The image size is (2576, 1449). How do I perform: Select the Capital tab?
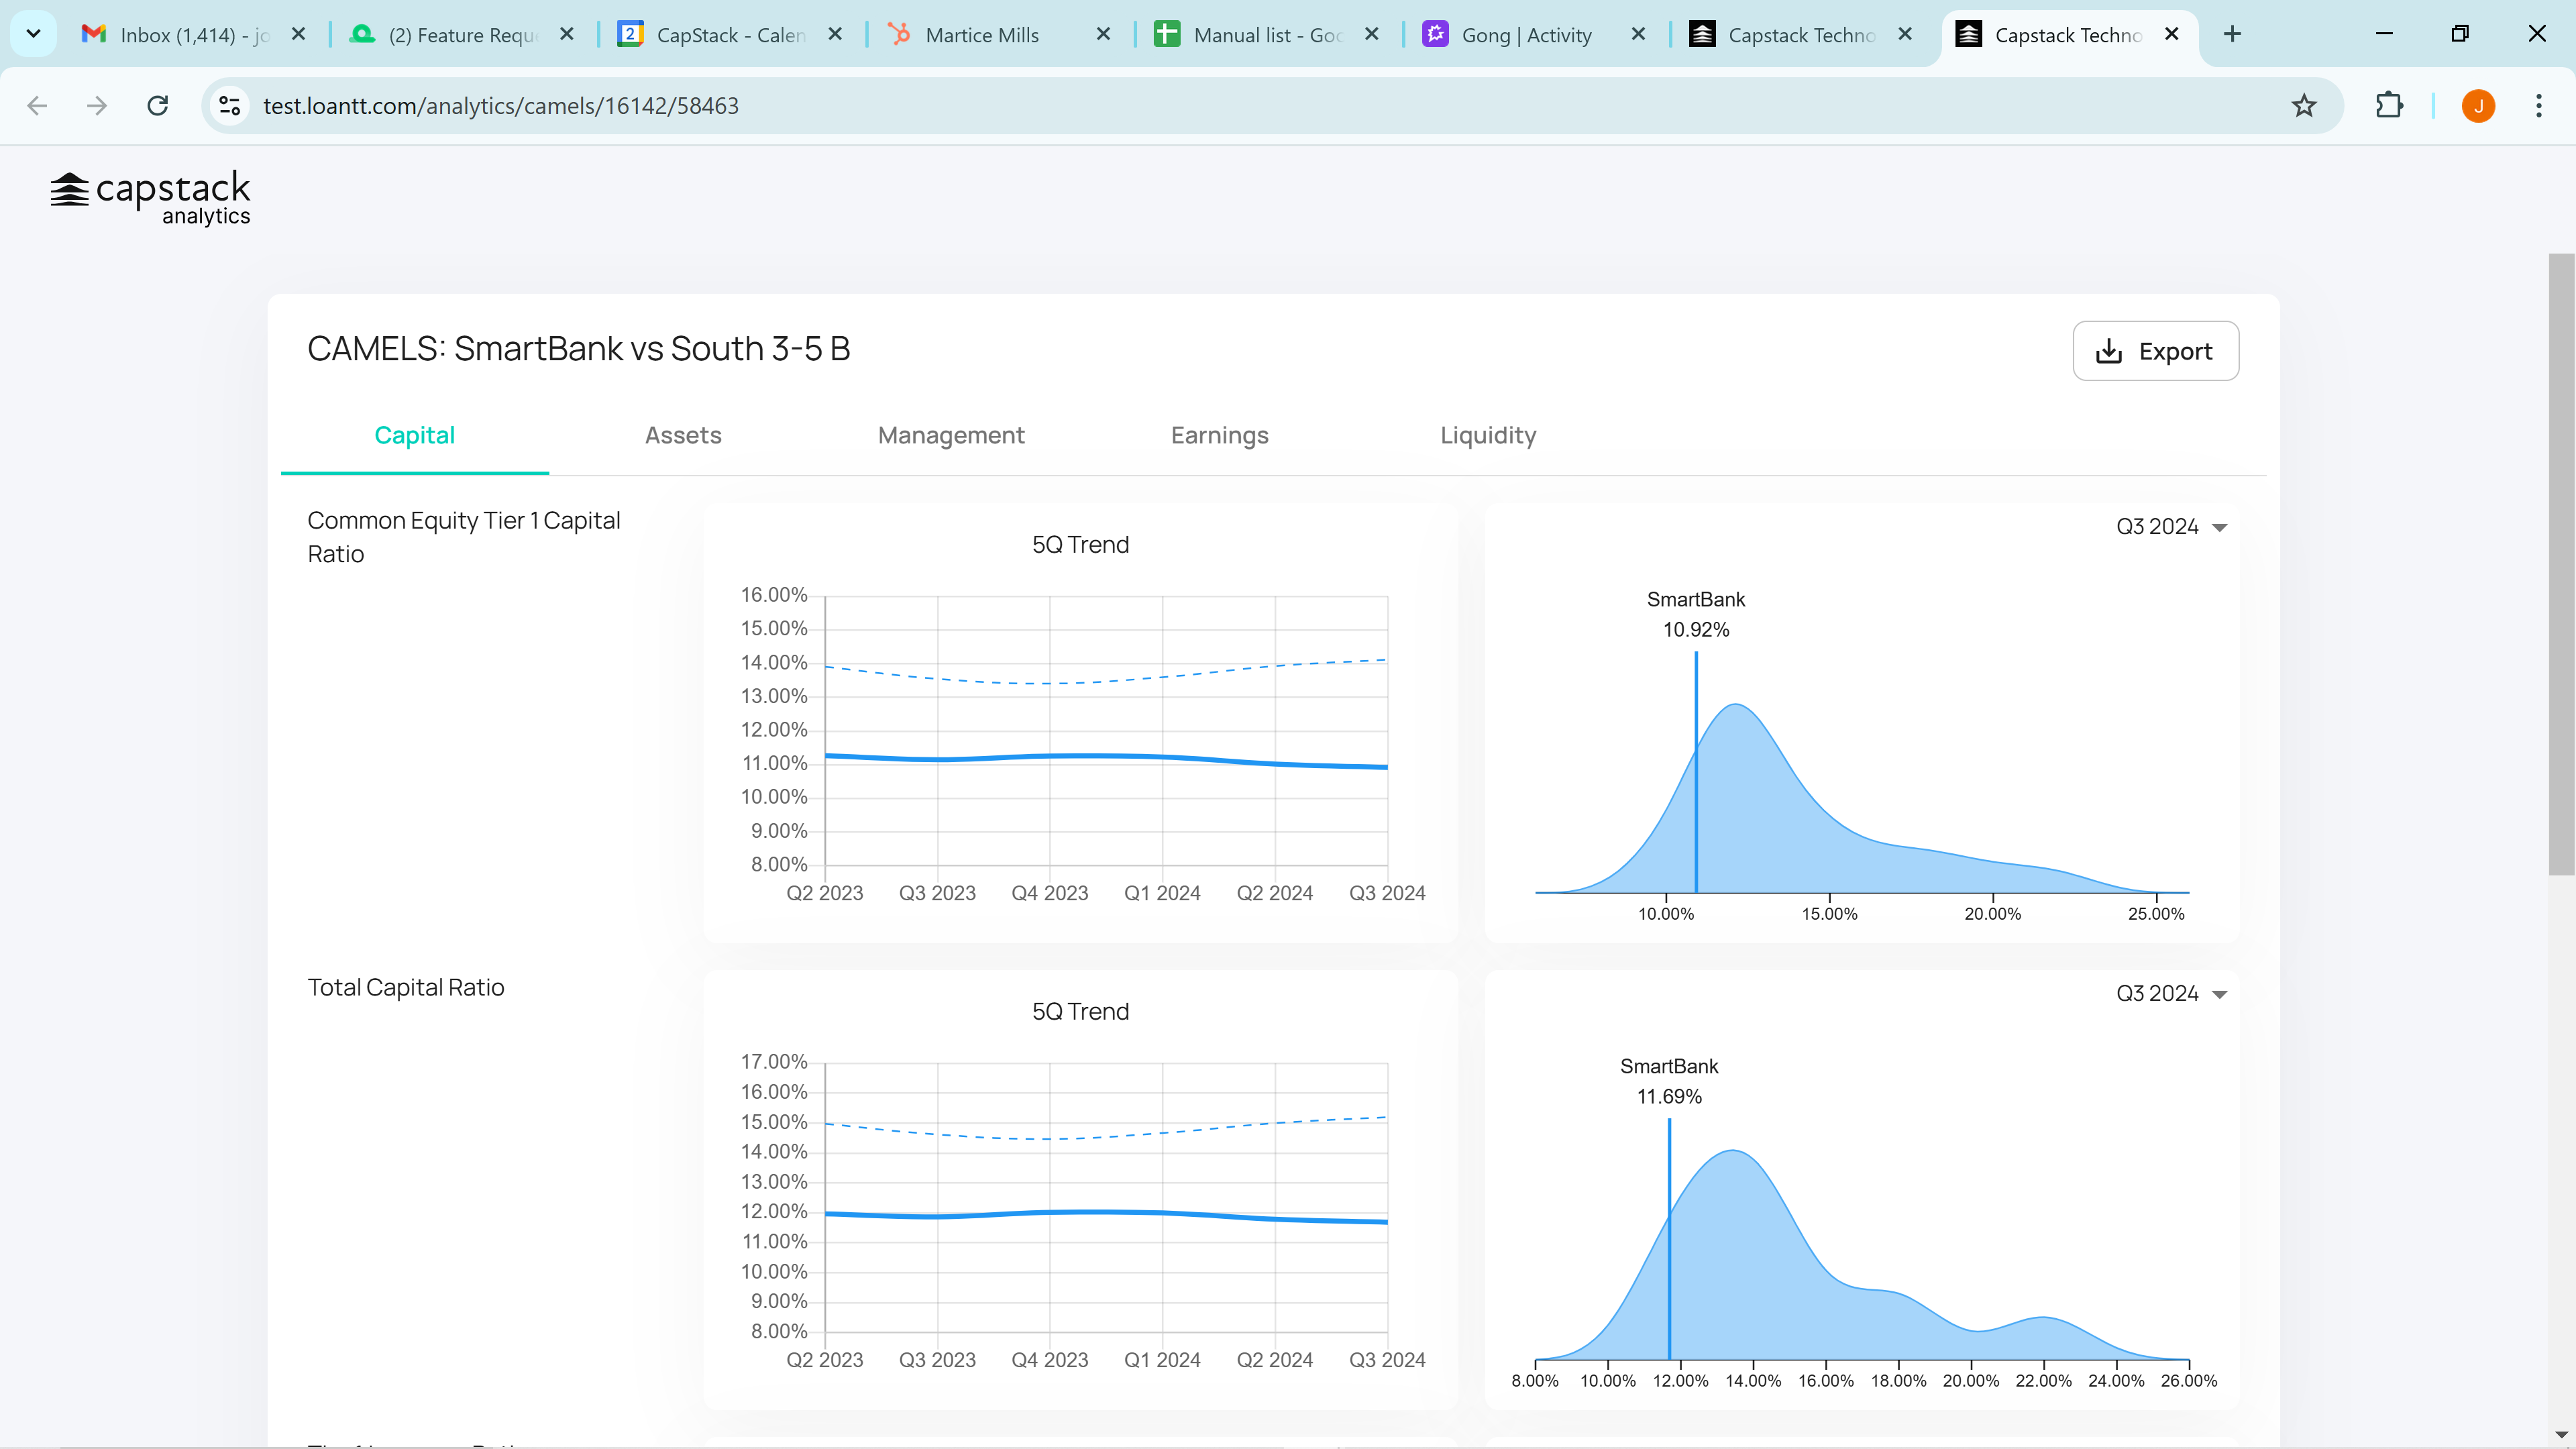pyautogui.click(x=414, y=435)
